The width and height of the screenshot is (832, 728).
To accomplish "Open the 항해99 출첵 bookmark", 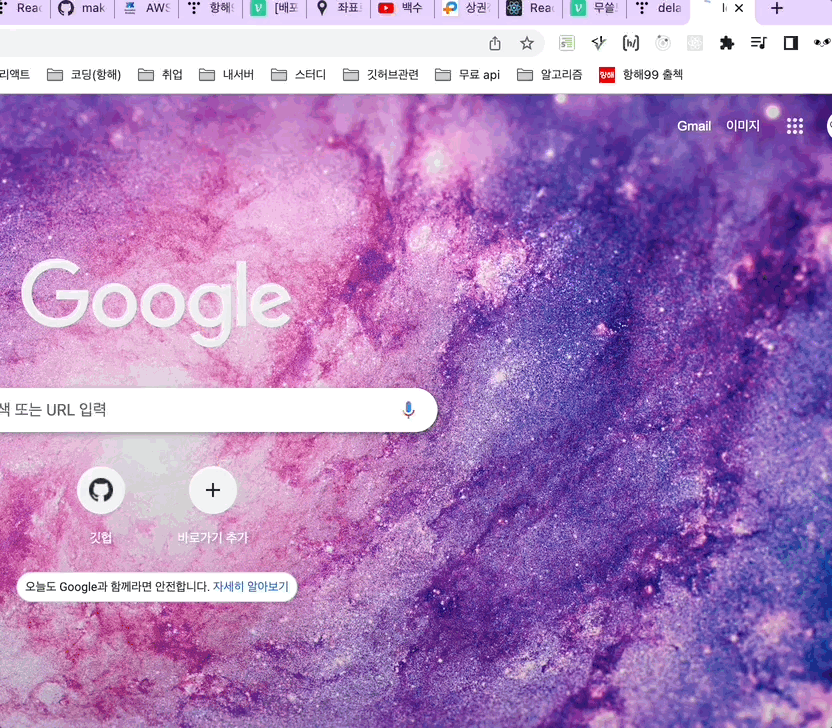I will 640,75.
